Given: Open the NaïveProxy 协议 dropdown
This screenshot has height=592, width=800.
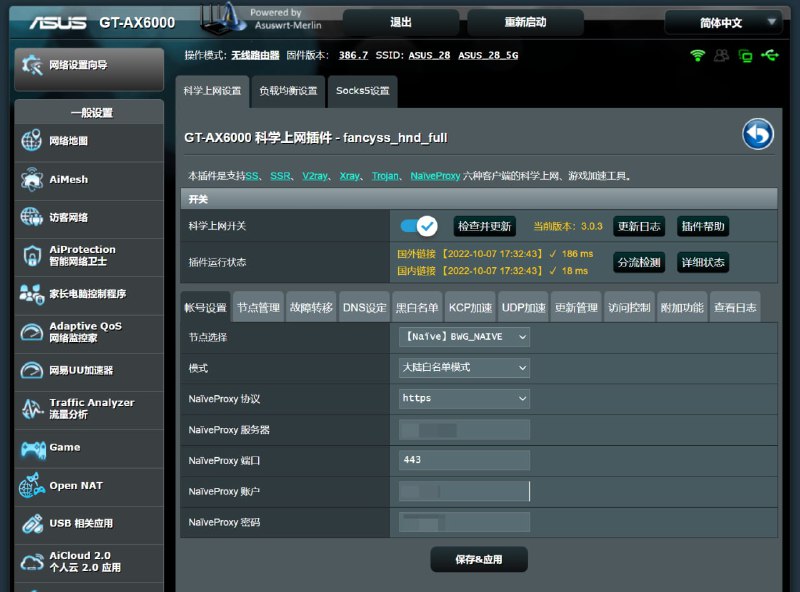Looking at the screenshot, I should pos(464,399).
